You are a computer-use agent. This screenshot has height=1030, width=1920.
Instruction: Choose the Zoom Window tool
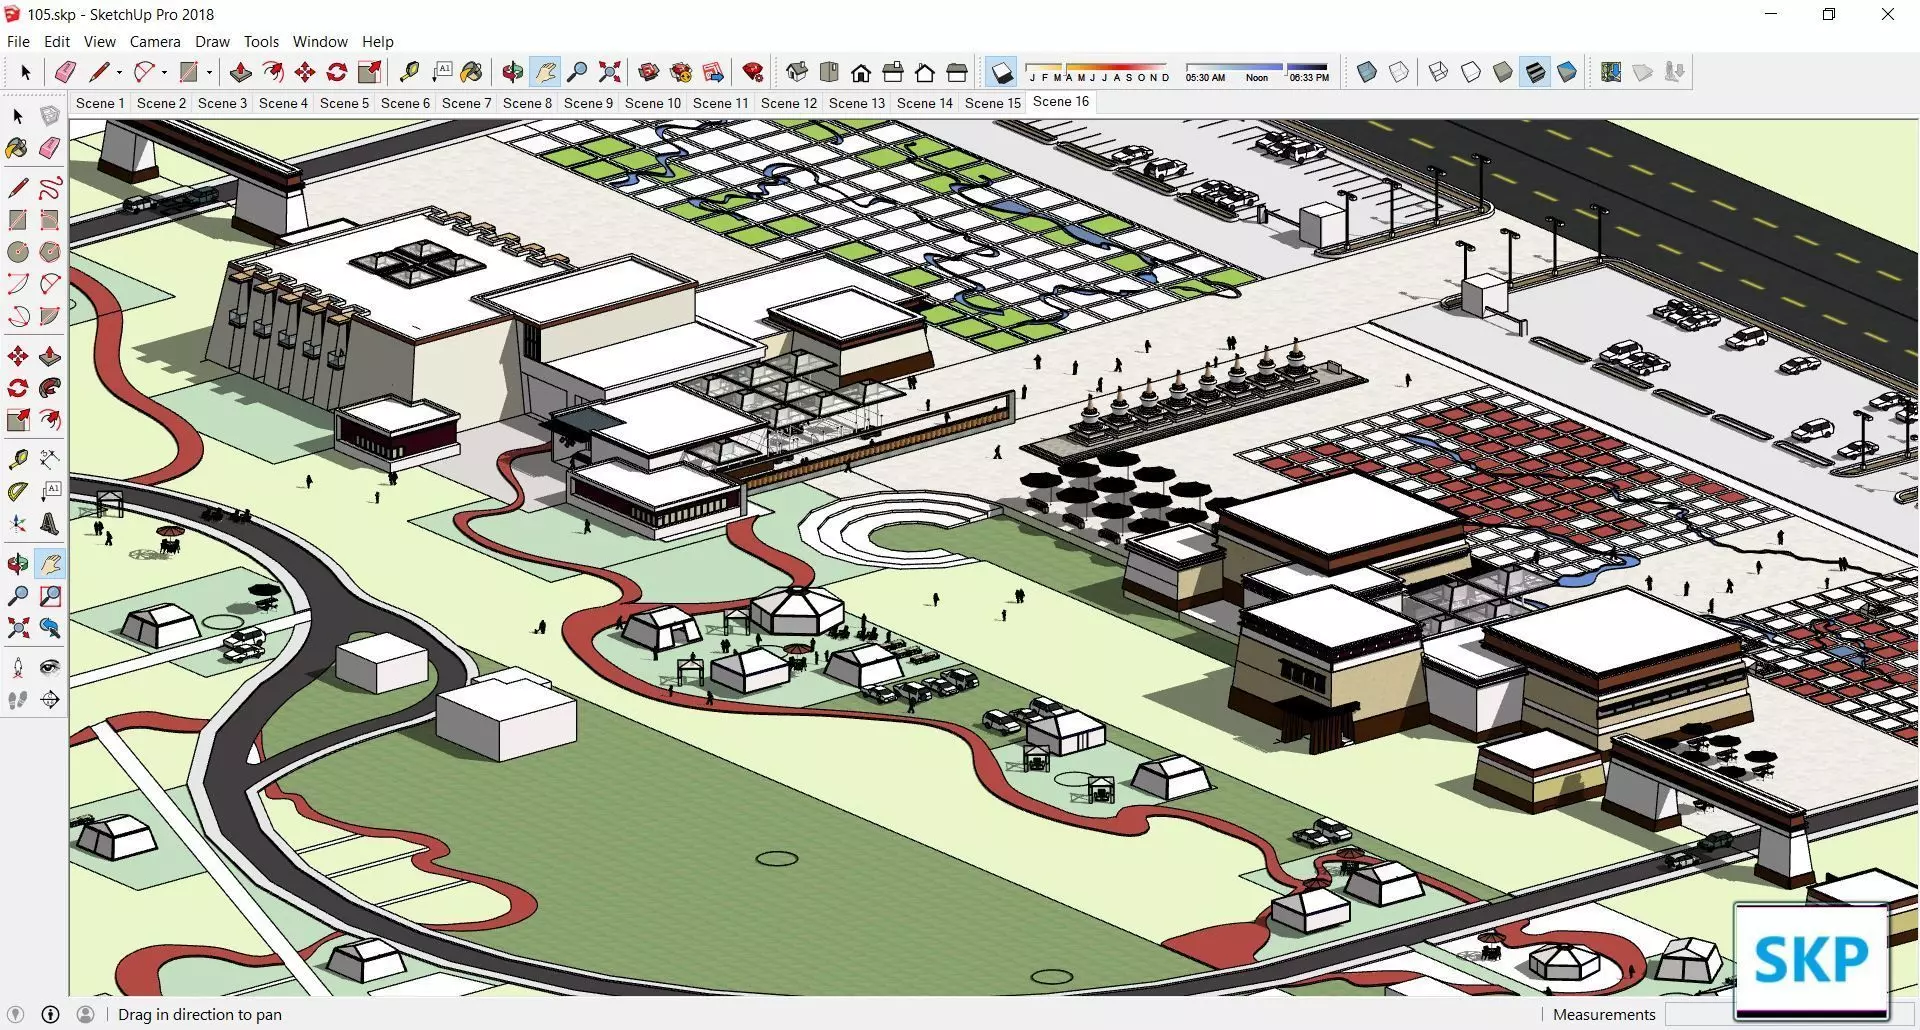click(x=49, y=596)
